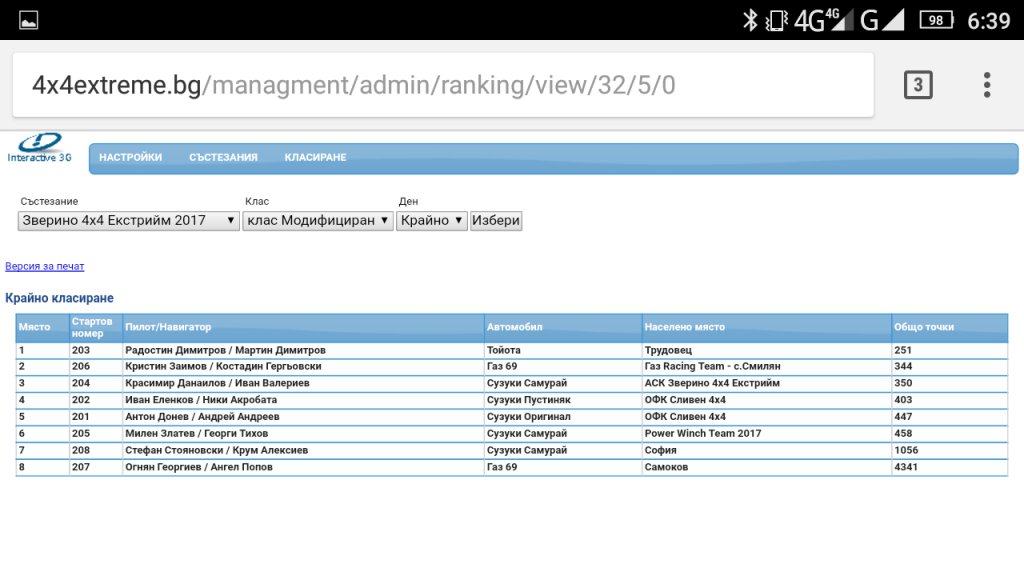Select the row for Радостин Димитров
The width and height of the screenshot is (1024, 576).
click(x=225, y=351)
